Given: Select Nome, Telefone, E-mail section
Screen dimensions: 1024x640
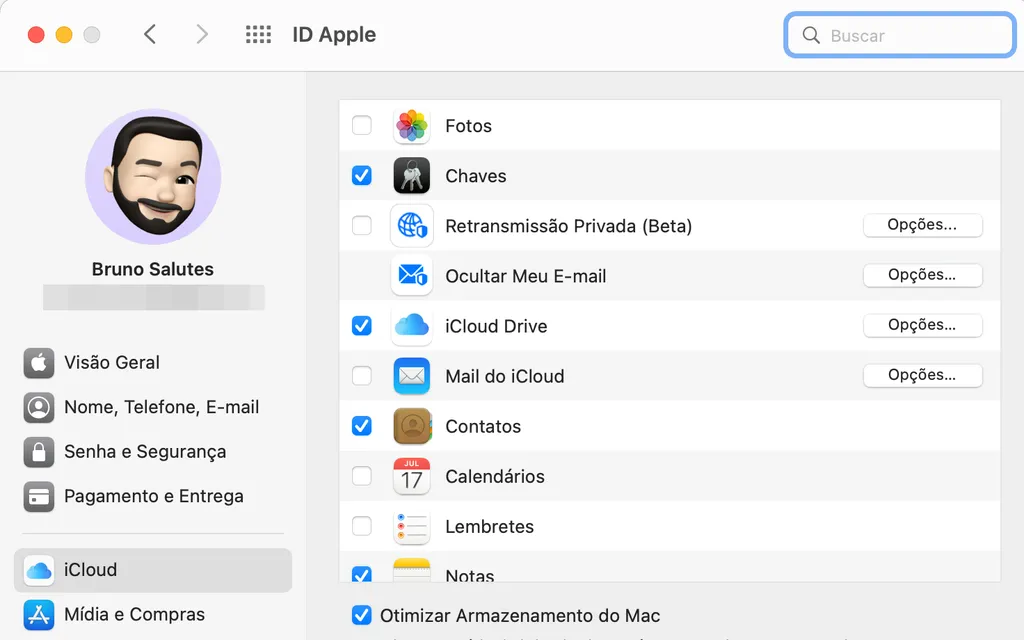Looking at the screenshot, I should [x=153, y=407].
